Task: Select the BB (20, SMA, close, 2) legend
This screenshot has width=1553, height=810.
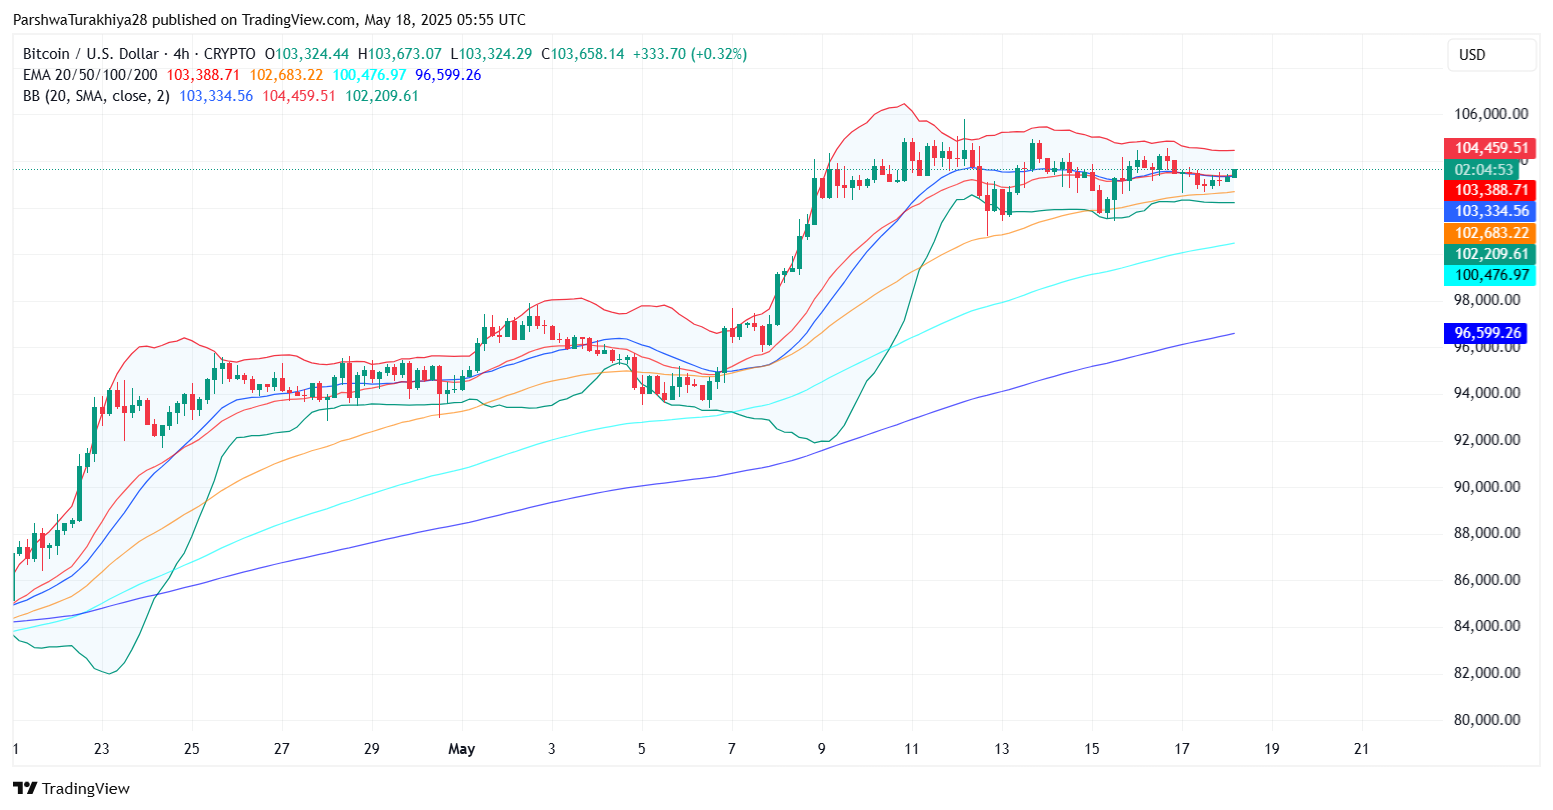Action: click(x=96, y=96)
